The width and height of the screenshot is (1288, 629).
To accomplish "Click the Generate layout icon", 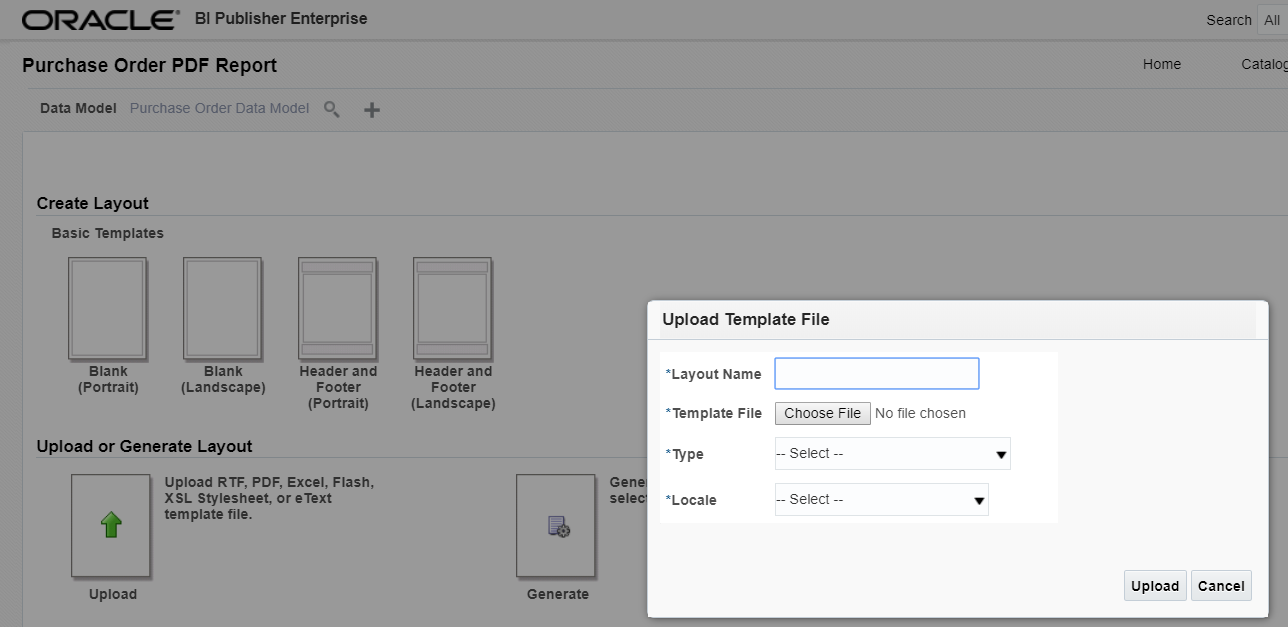I will 556,525.
